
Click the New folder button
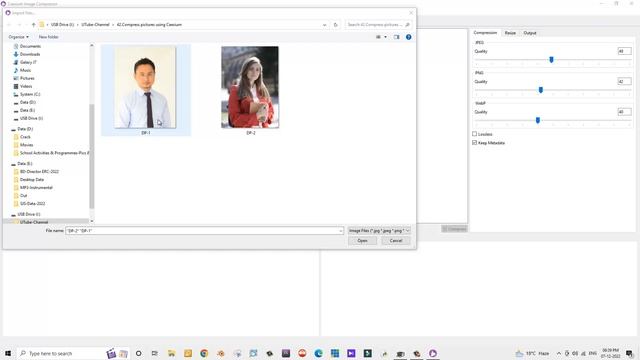pos(48,37)
